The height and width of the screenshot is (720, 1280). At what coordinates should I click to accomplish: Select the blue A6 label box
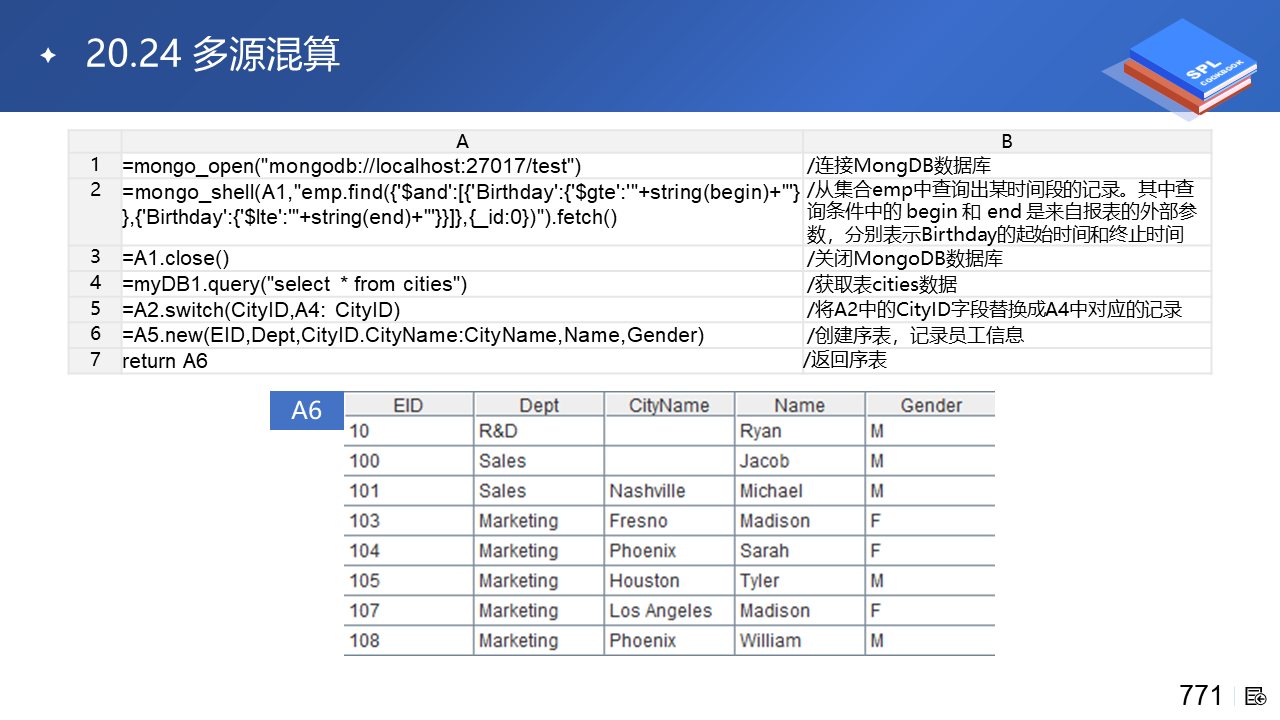pyautogui.click(x=307, y=411)
